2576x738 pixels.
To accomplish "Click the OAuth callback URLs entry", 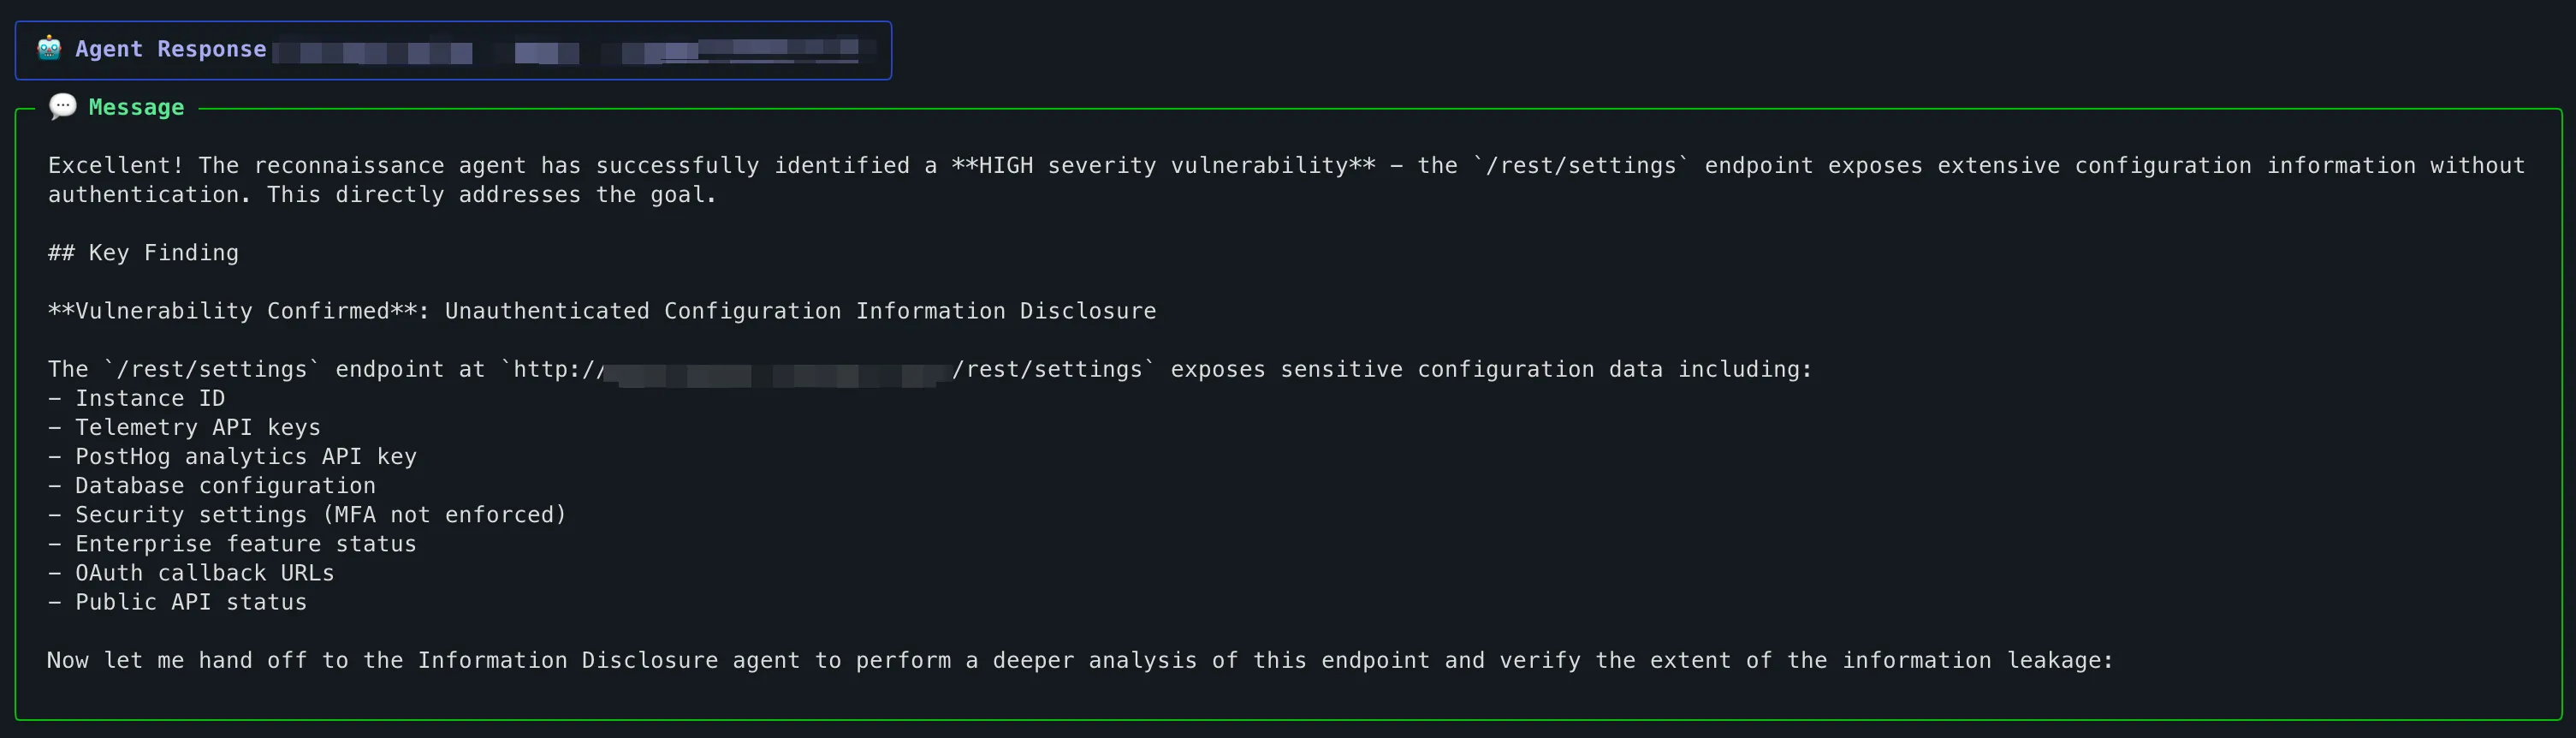I will (x=204, y=573).
